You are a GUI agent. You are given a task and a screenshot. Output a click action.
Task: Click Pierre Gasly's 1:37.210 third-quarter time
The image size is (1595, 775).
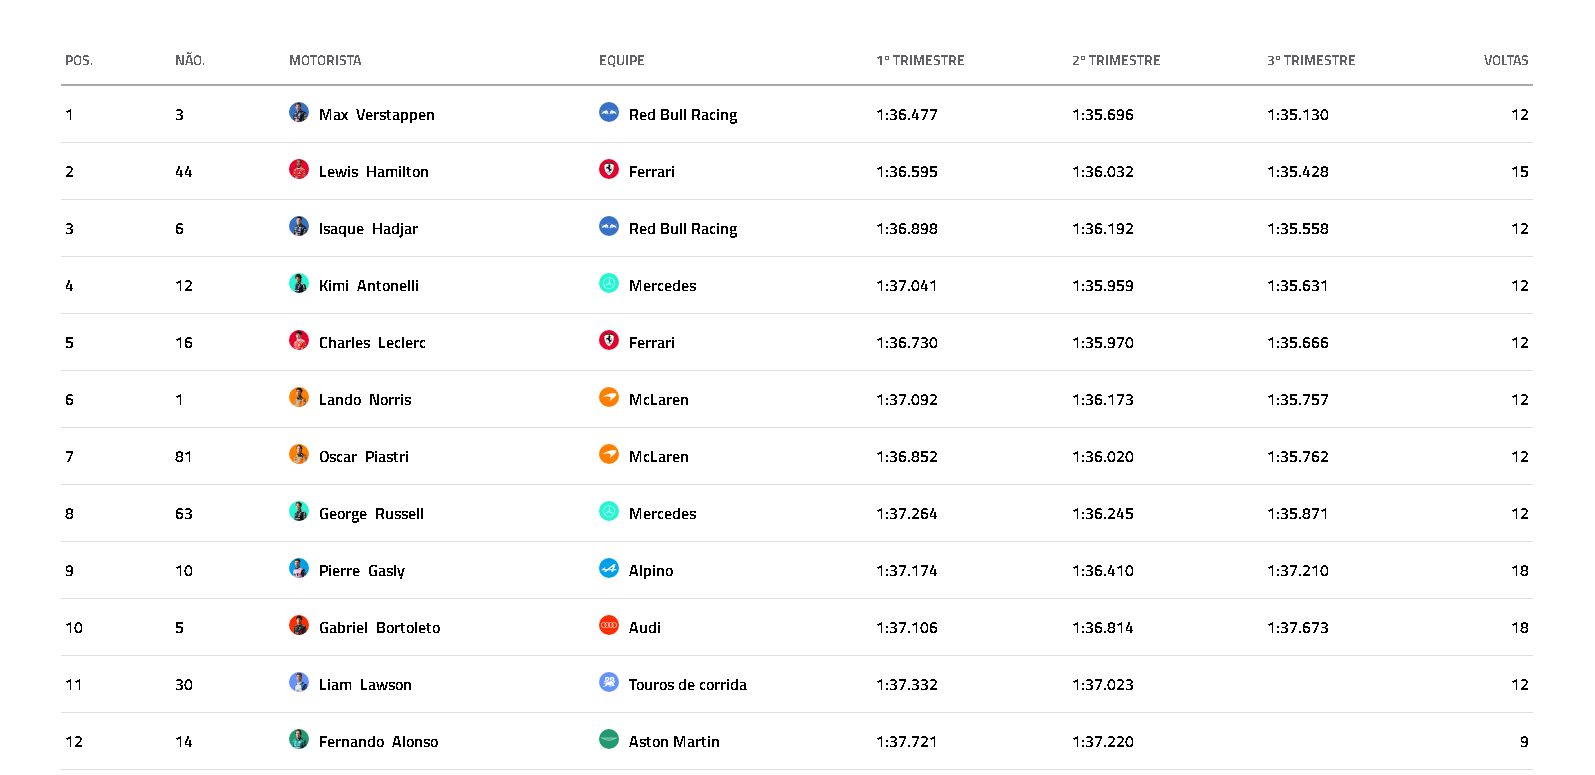(1298, 571)
